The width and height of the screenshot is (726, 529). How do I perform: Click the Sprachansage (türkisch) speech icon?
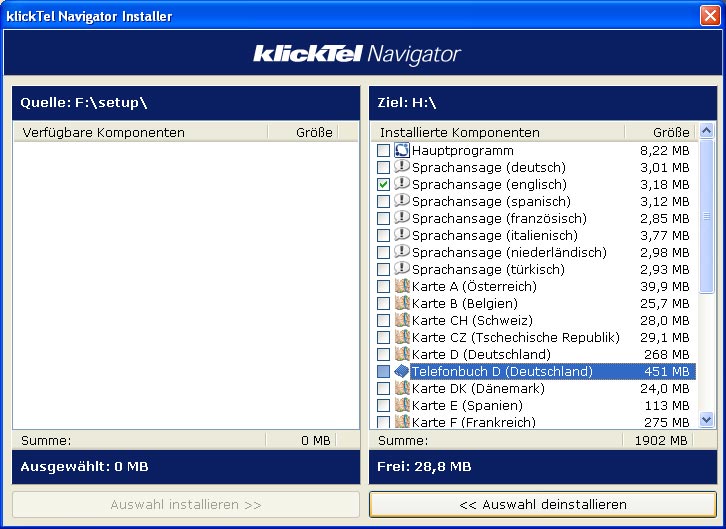coord(402,269)
